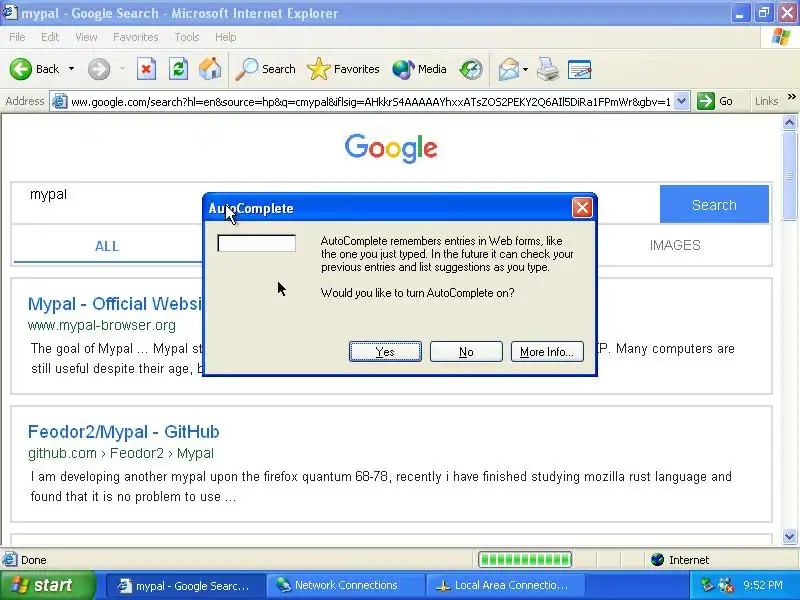Image resolution: width=800 pixels, height=600 pixels.
Task: Click the Links toolbar label
Action: pyautogui.click(x=766, y=101)
